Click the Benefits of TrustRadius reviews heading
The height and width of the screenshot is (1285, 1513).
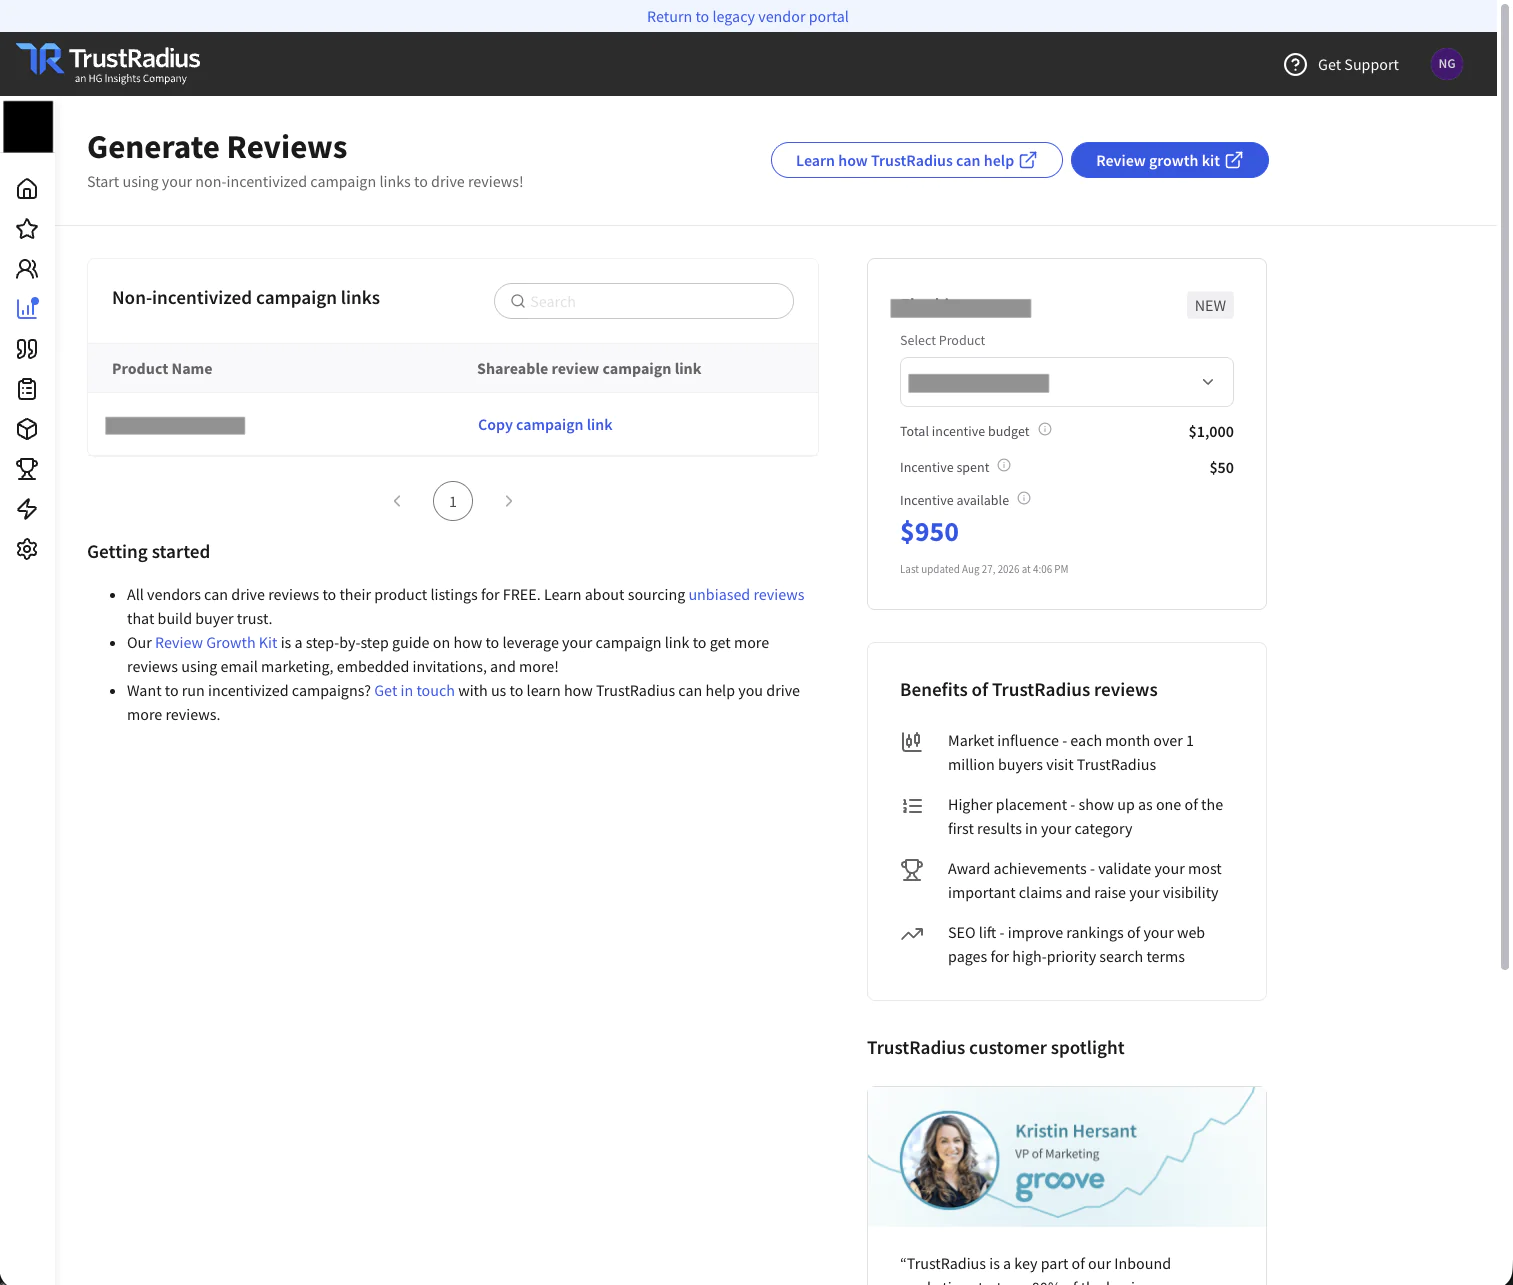point(1029,690)
